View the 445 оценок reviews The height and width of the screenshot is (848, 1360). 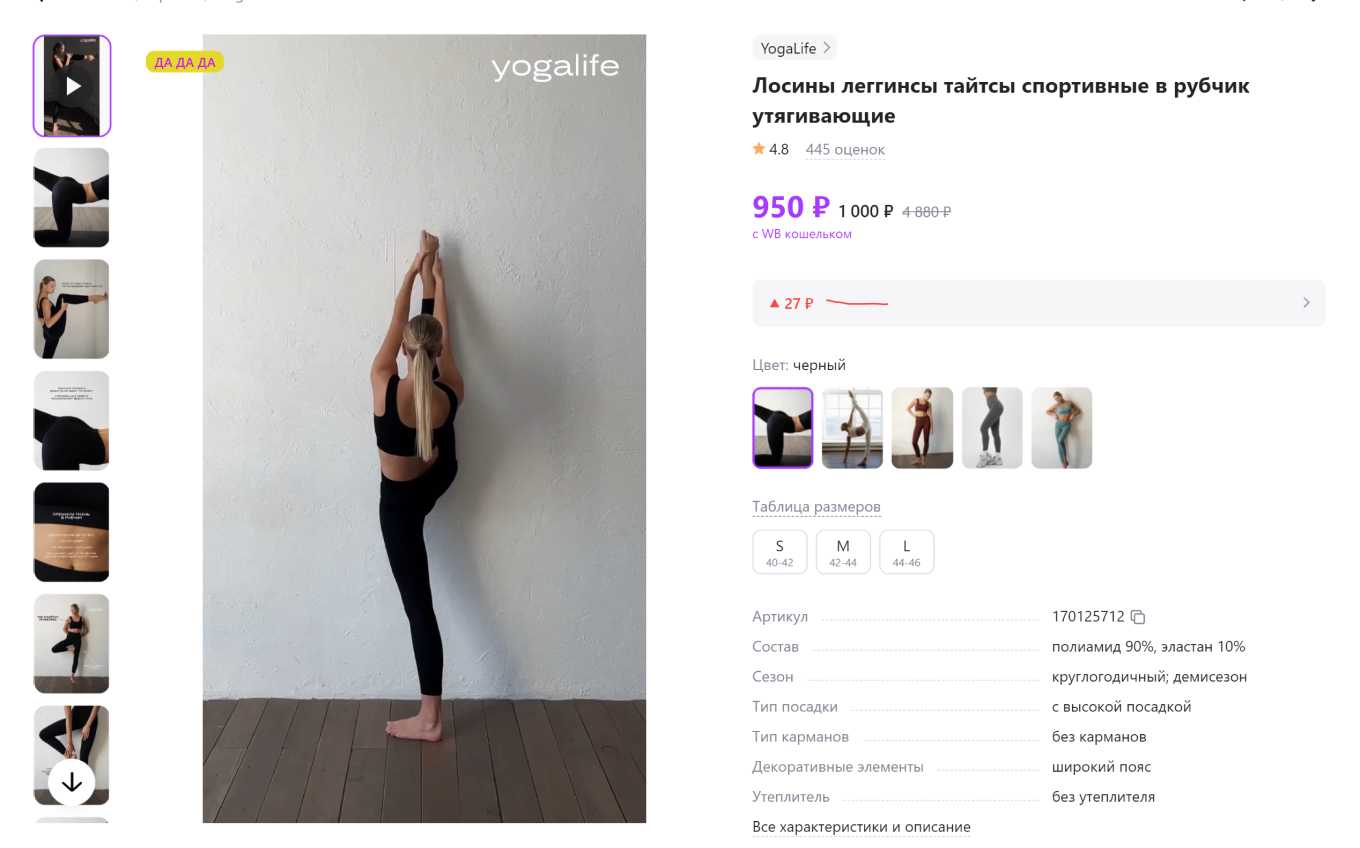(845, 150)
